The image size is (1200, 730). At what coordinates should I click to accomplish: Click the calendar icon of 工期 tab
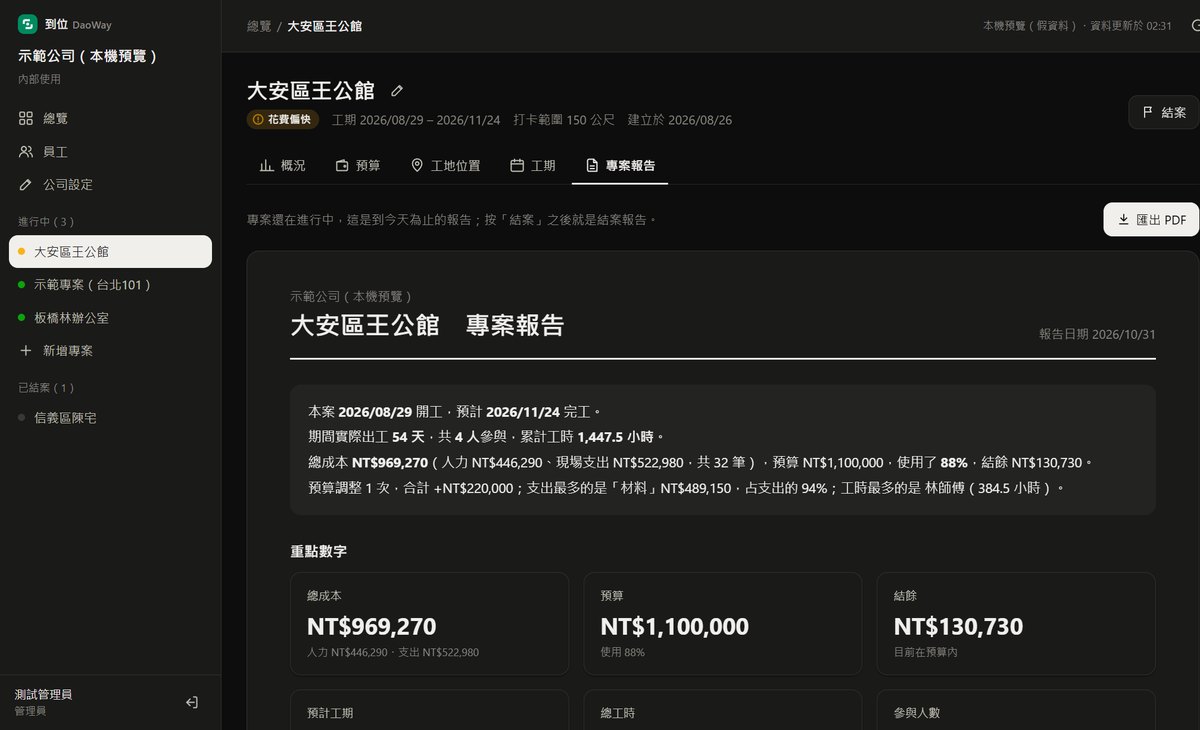pyautogui.click(x=517, y=165)
